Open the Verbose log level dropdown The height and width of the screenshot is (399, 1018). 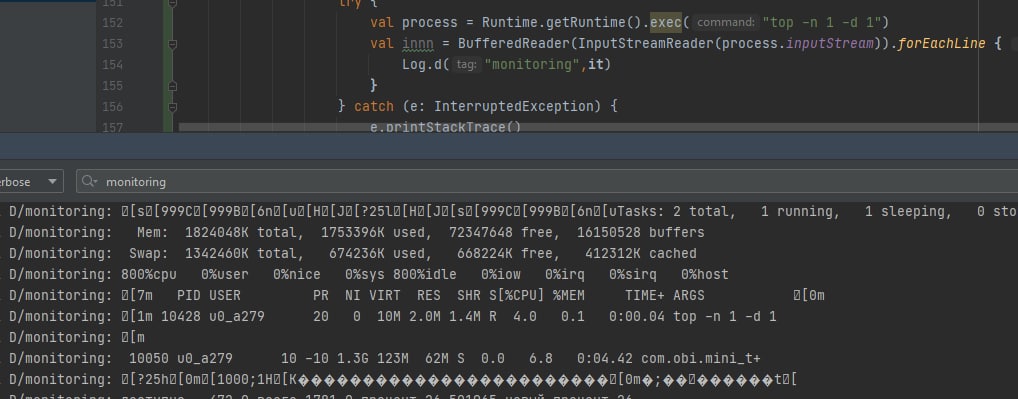coord(31,182)
